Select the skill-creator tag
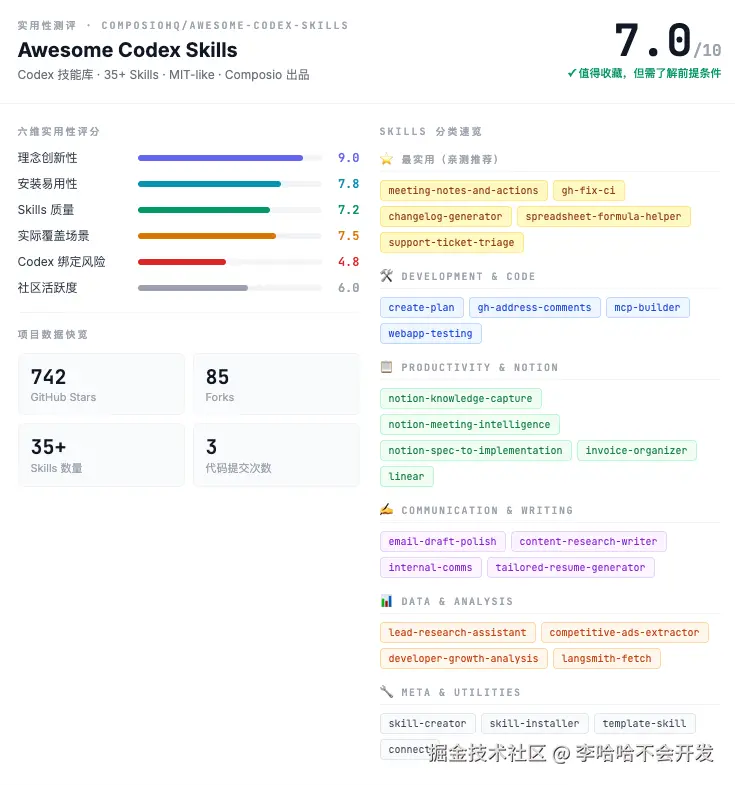This screenshot has height=785, width=735. tap(427, 723)
